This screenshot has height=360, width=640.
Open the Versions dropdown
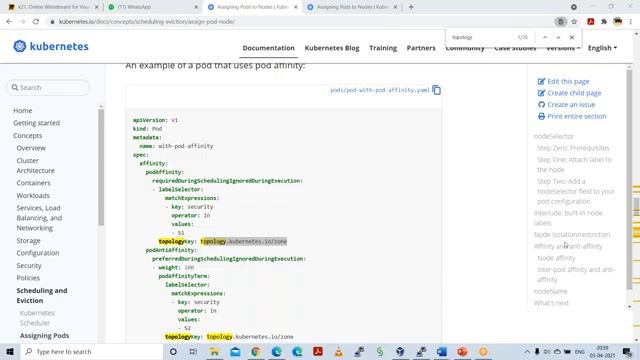click(563, 48)
